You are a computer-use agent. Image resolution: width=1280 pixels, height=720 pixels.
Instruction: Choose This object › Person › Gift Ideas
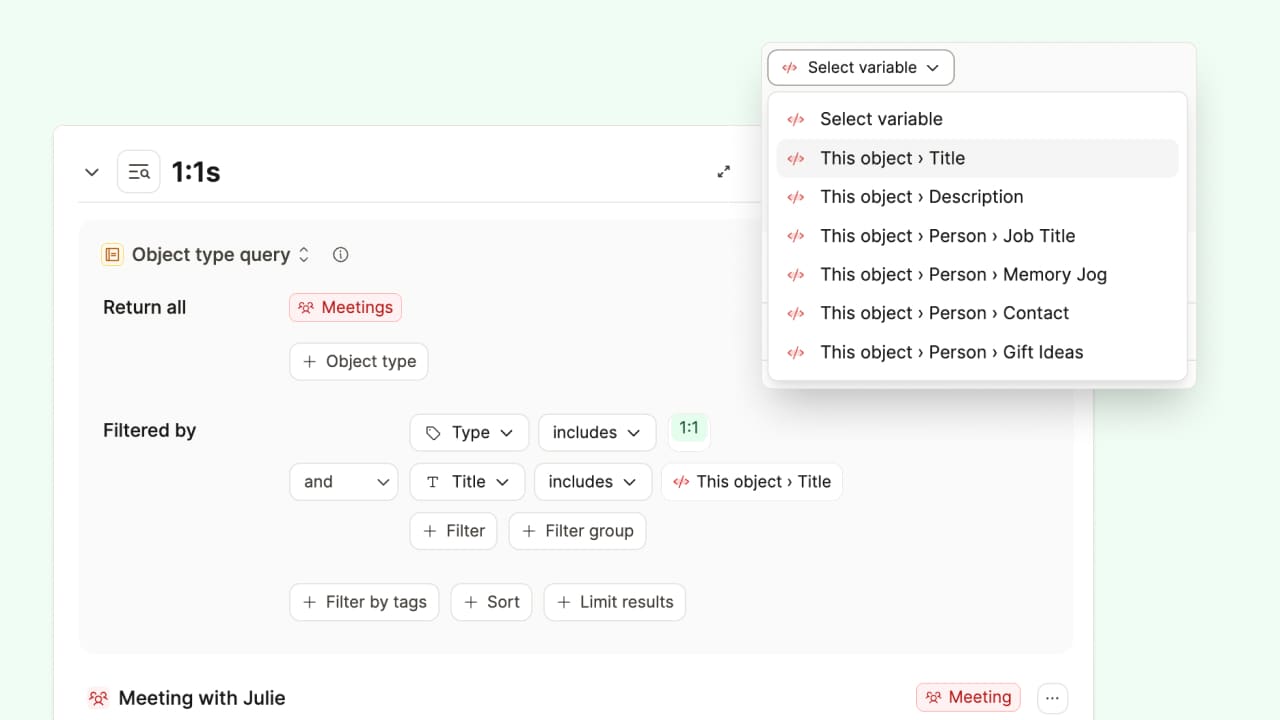click(951, 352)
